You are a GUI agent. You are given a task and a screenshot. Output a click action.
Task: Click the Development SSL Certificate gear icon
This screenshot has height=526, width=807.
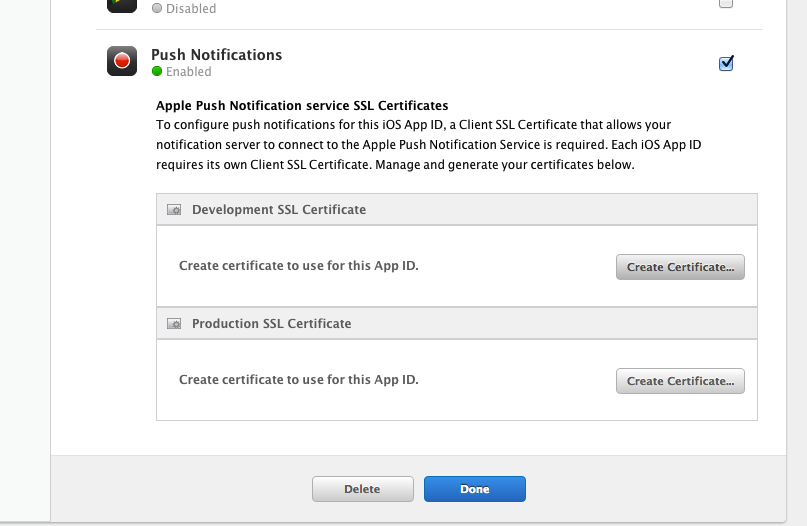(174, 209)
